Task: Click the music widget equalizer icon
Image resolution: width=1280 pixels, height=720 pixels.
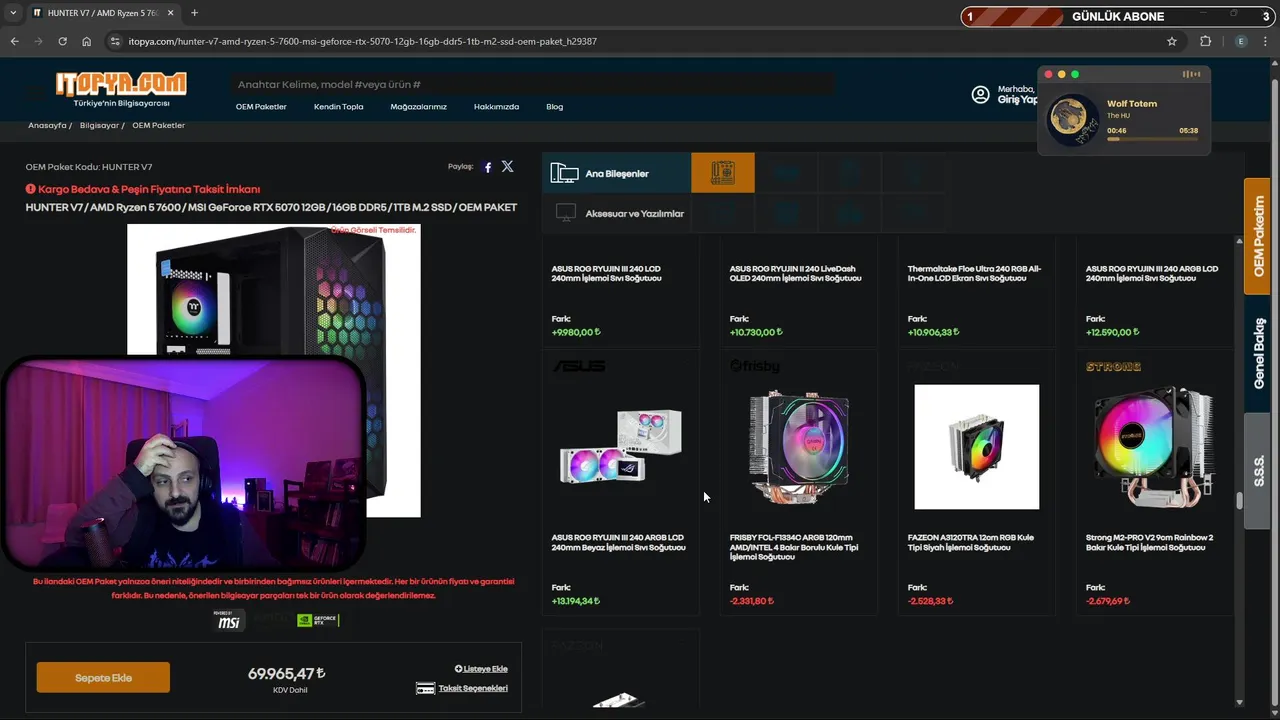Action: point(1191,74)
